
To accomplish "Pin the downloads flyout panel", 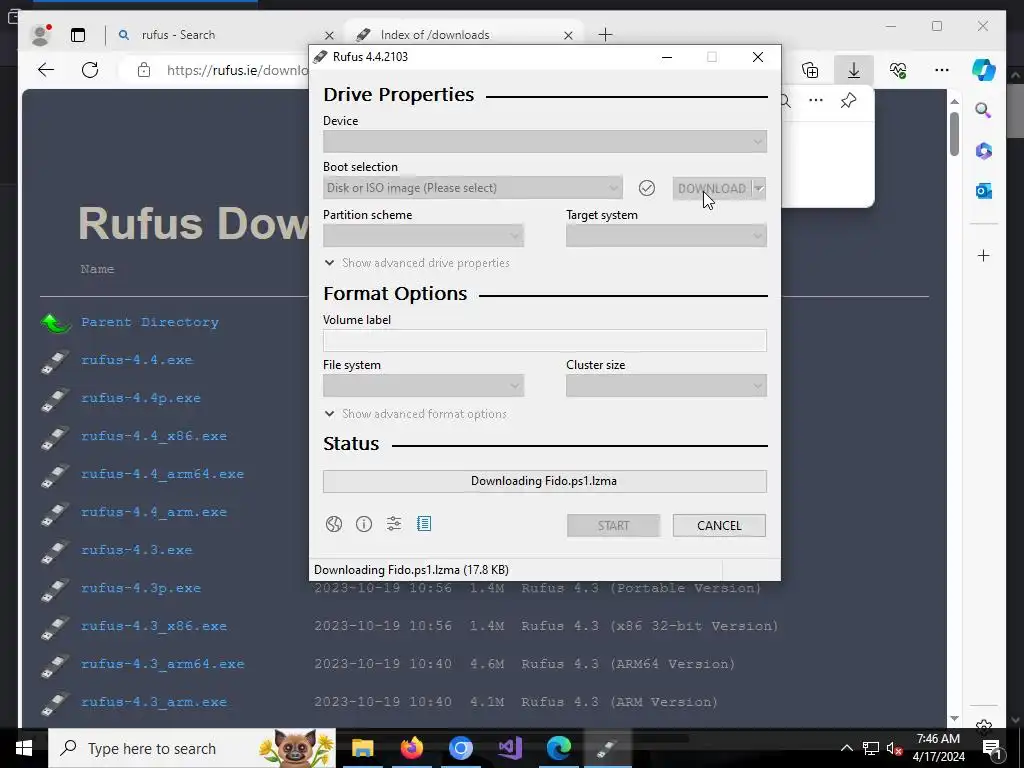I will click(848, 101).
